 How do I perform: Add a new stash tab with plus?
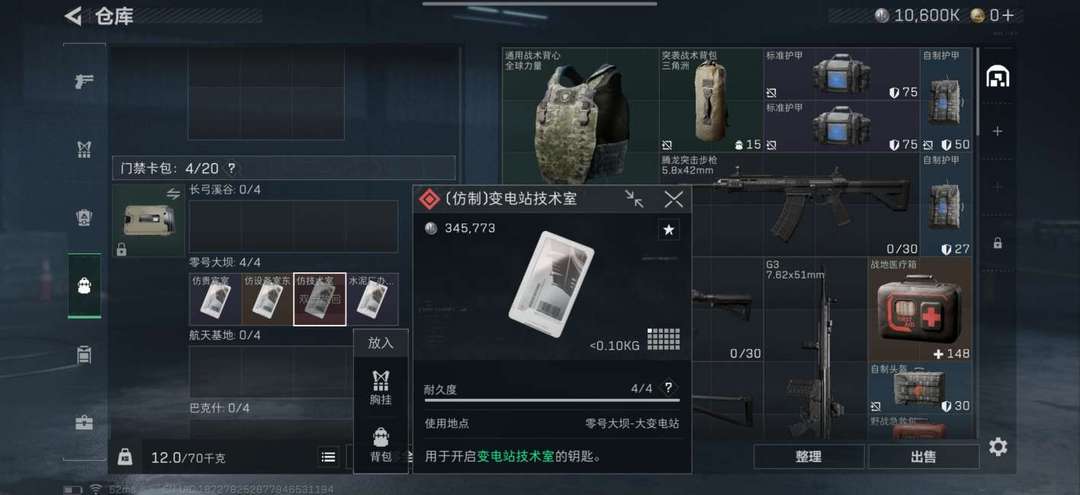click(x=997, y=131)
